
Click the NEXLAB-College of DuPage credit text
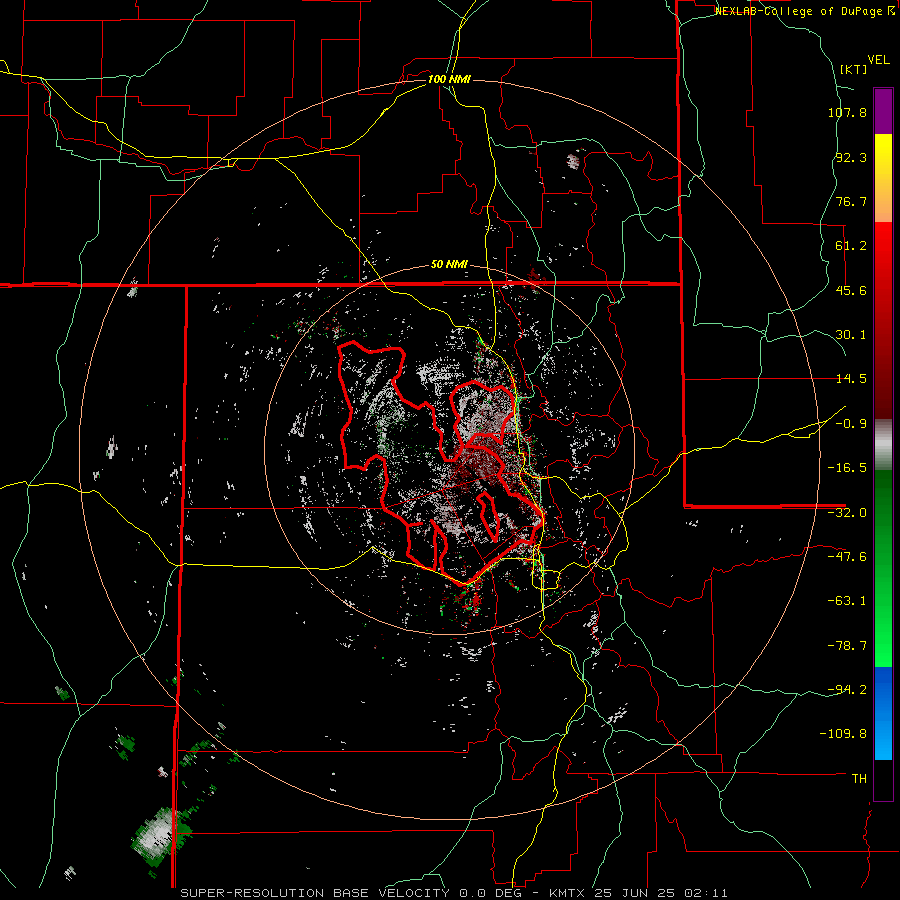pyautogui.click(x=805, y=11)
